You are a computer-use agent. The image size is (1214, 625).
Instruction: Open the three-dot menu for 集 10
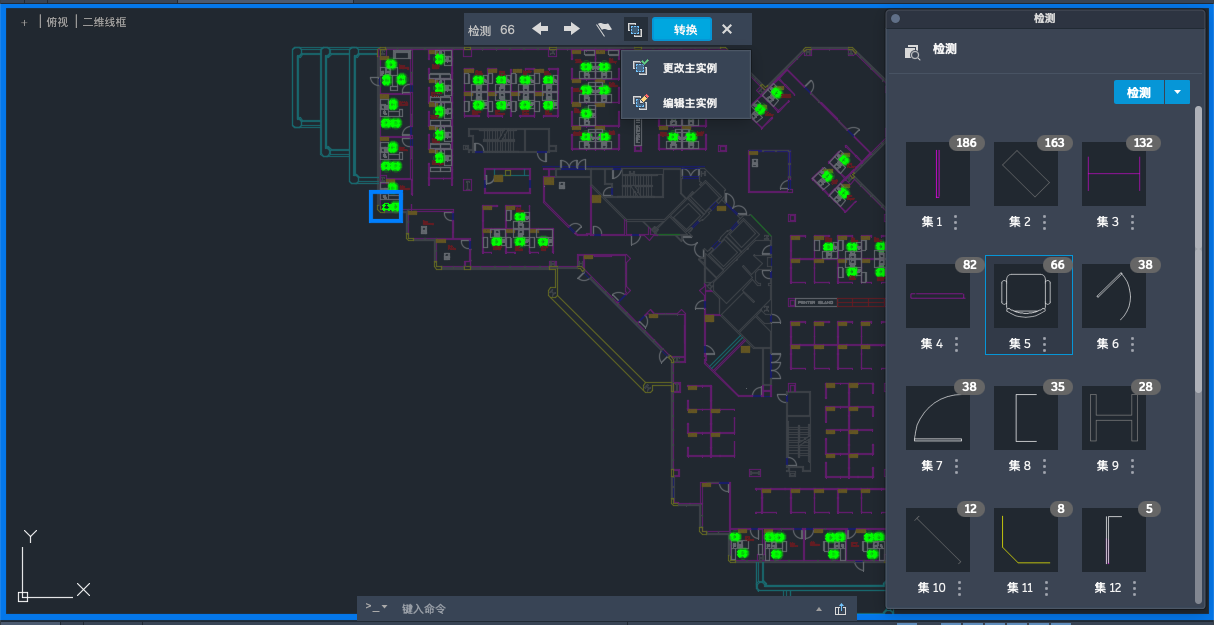[959, 588]
